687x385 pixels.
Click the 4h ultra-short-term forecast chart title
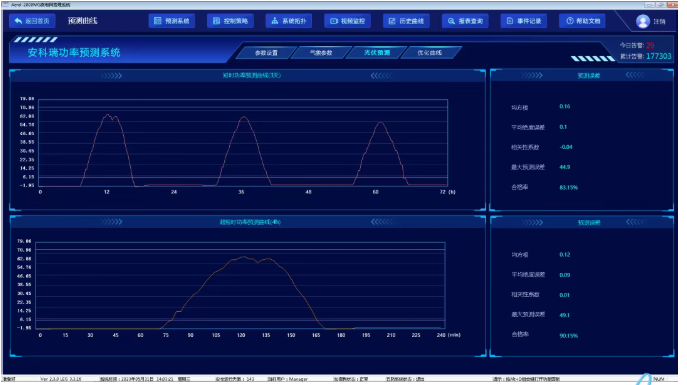[x=250, y=222]
